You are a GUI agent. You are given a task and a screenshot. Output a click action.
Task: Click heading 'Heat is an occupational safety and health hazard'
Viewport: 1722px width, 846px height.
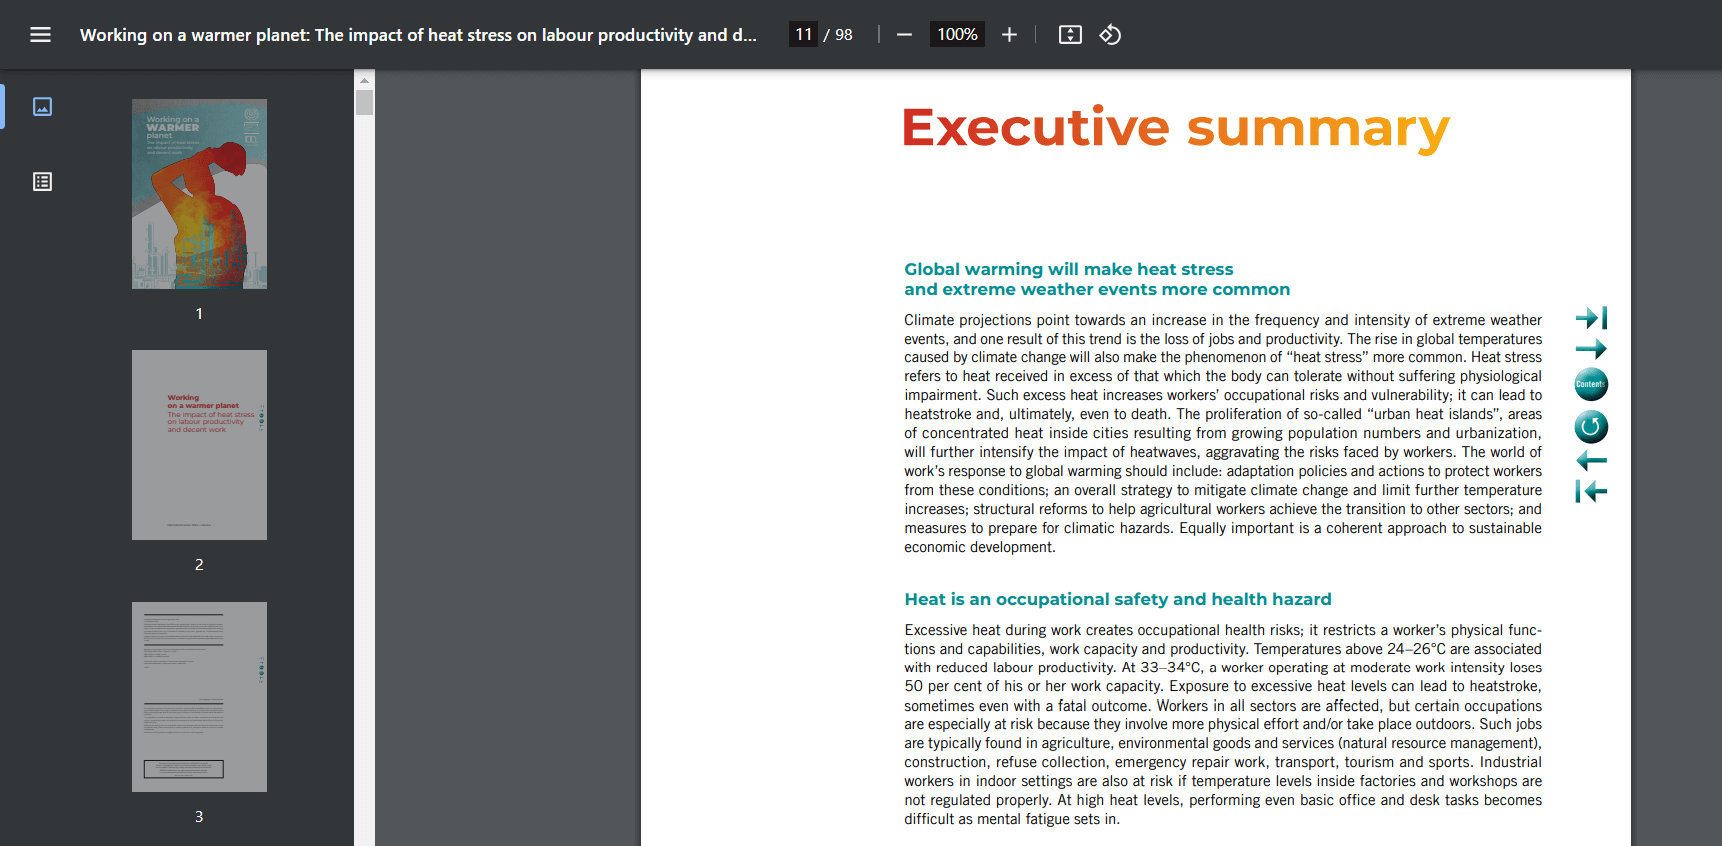coord(1118,599)
